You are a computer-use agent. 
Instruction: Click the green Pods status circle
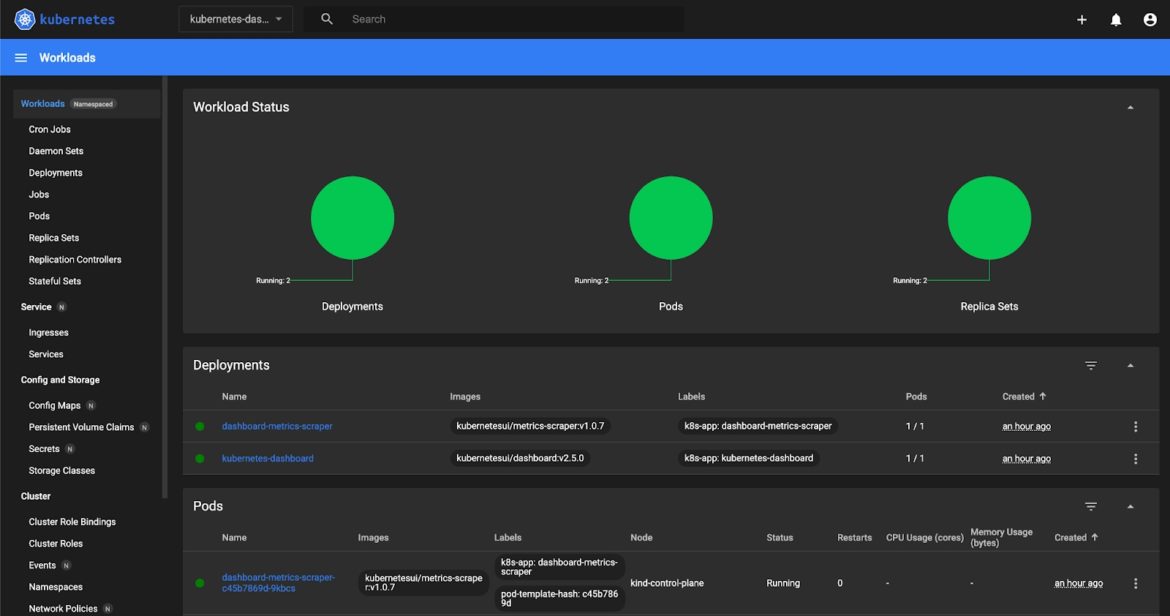[x=671, y=218]
